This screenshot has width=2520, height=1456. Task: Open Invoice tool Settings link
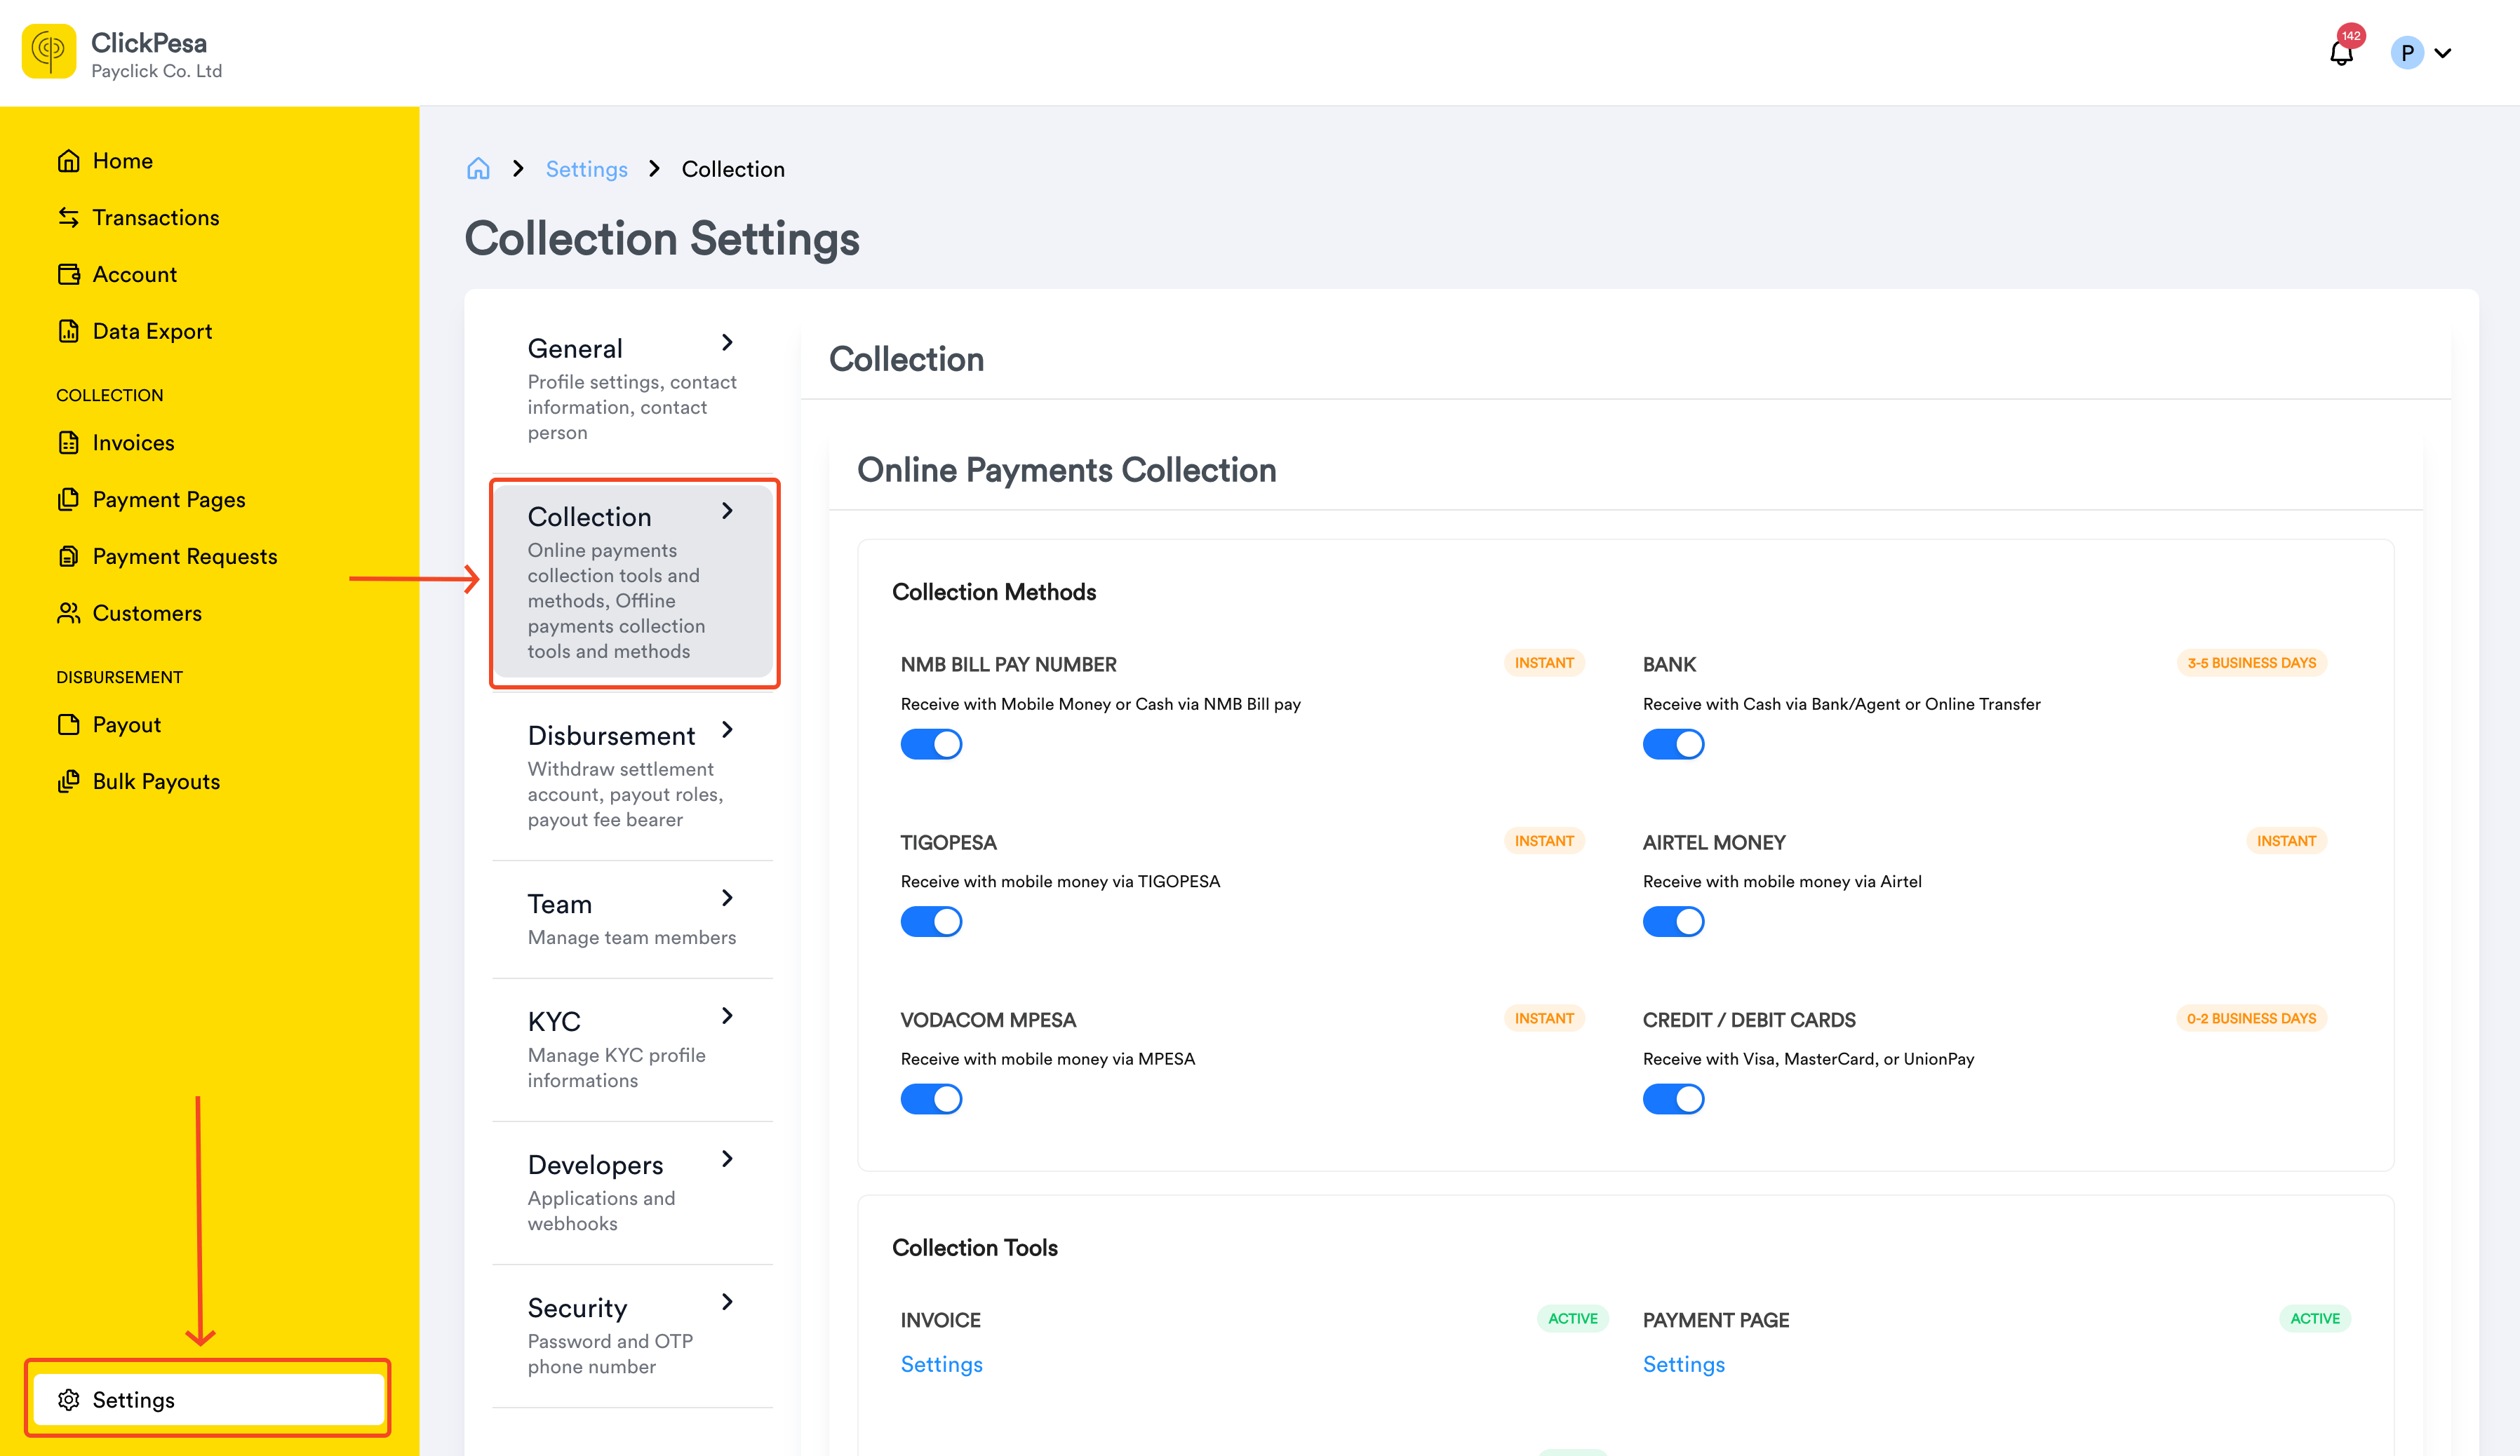[941, 1365]
